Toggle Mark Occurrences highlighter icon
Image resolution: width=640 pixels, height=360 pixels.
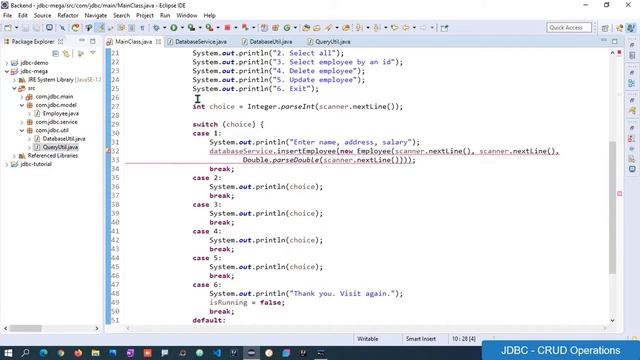coord(100,28)
